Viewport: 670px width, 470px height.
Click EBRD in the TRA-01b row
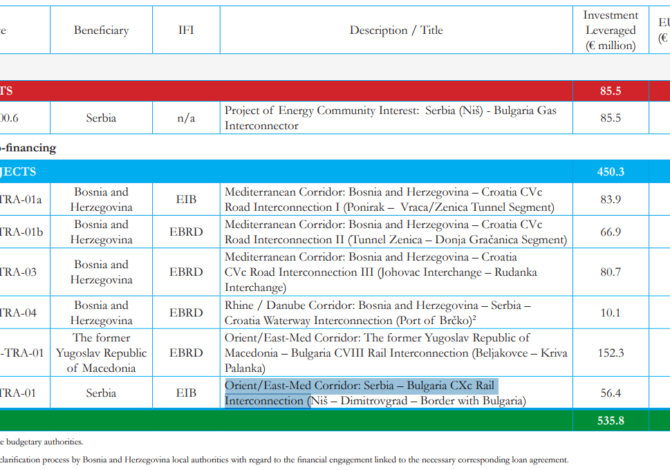(x=186, y=232)
